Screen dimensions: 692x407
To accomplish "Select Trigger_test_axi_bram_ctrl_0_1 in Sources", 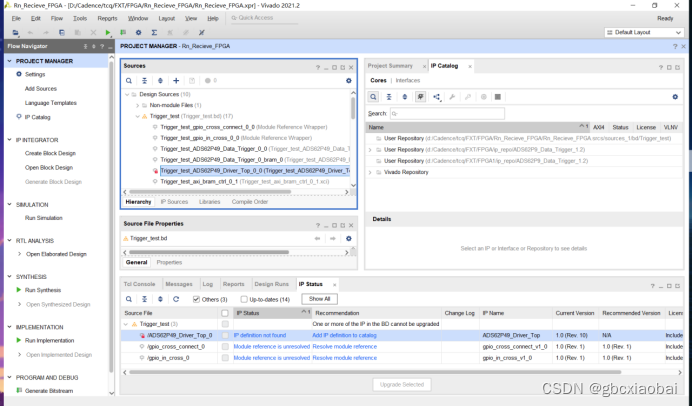I will [x=245, y=181].
